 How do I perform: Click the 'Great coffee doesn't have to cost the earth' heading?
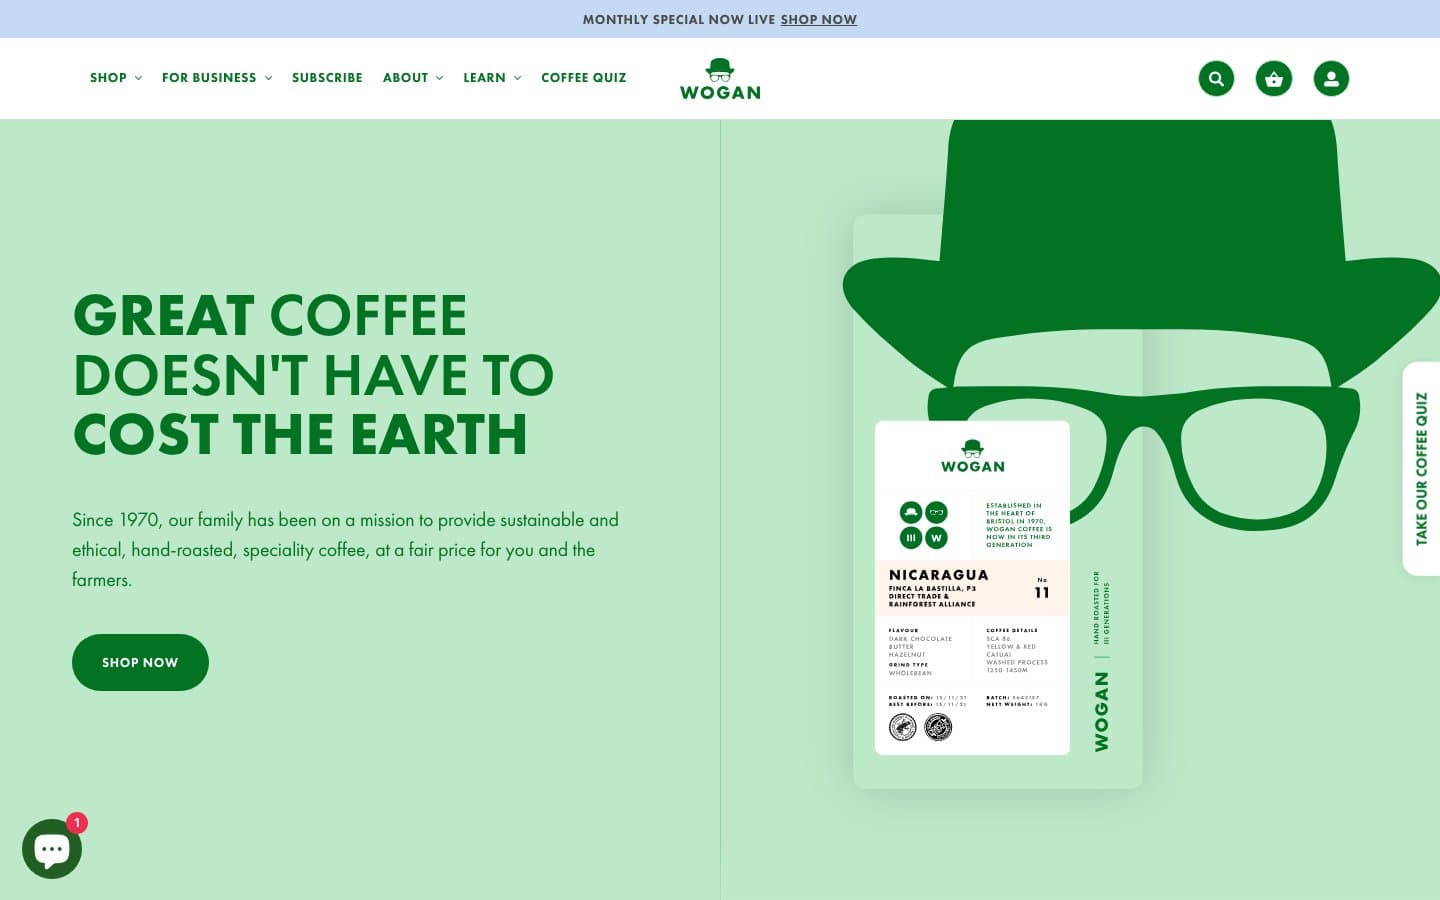click(x=313, y=374)
